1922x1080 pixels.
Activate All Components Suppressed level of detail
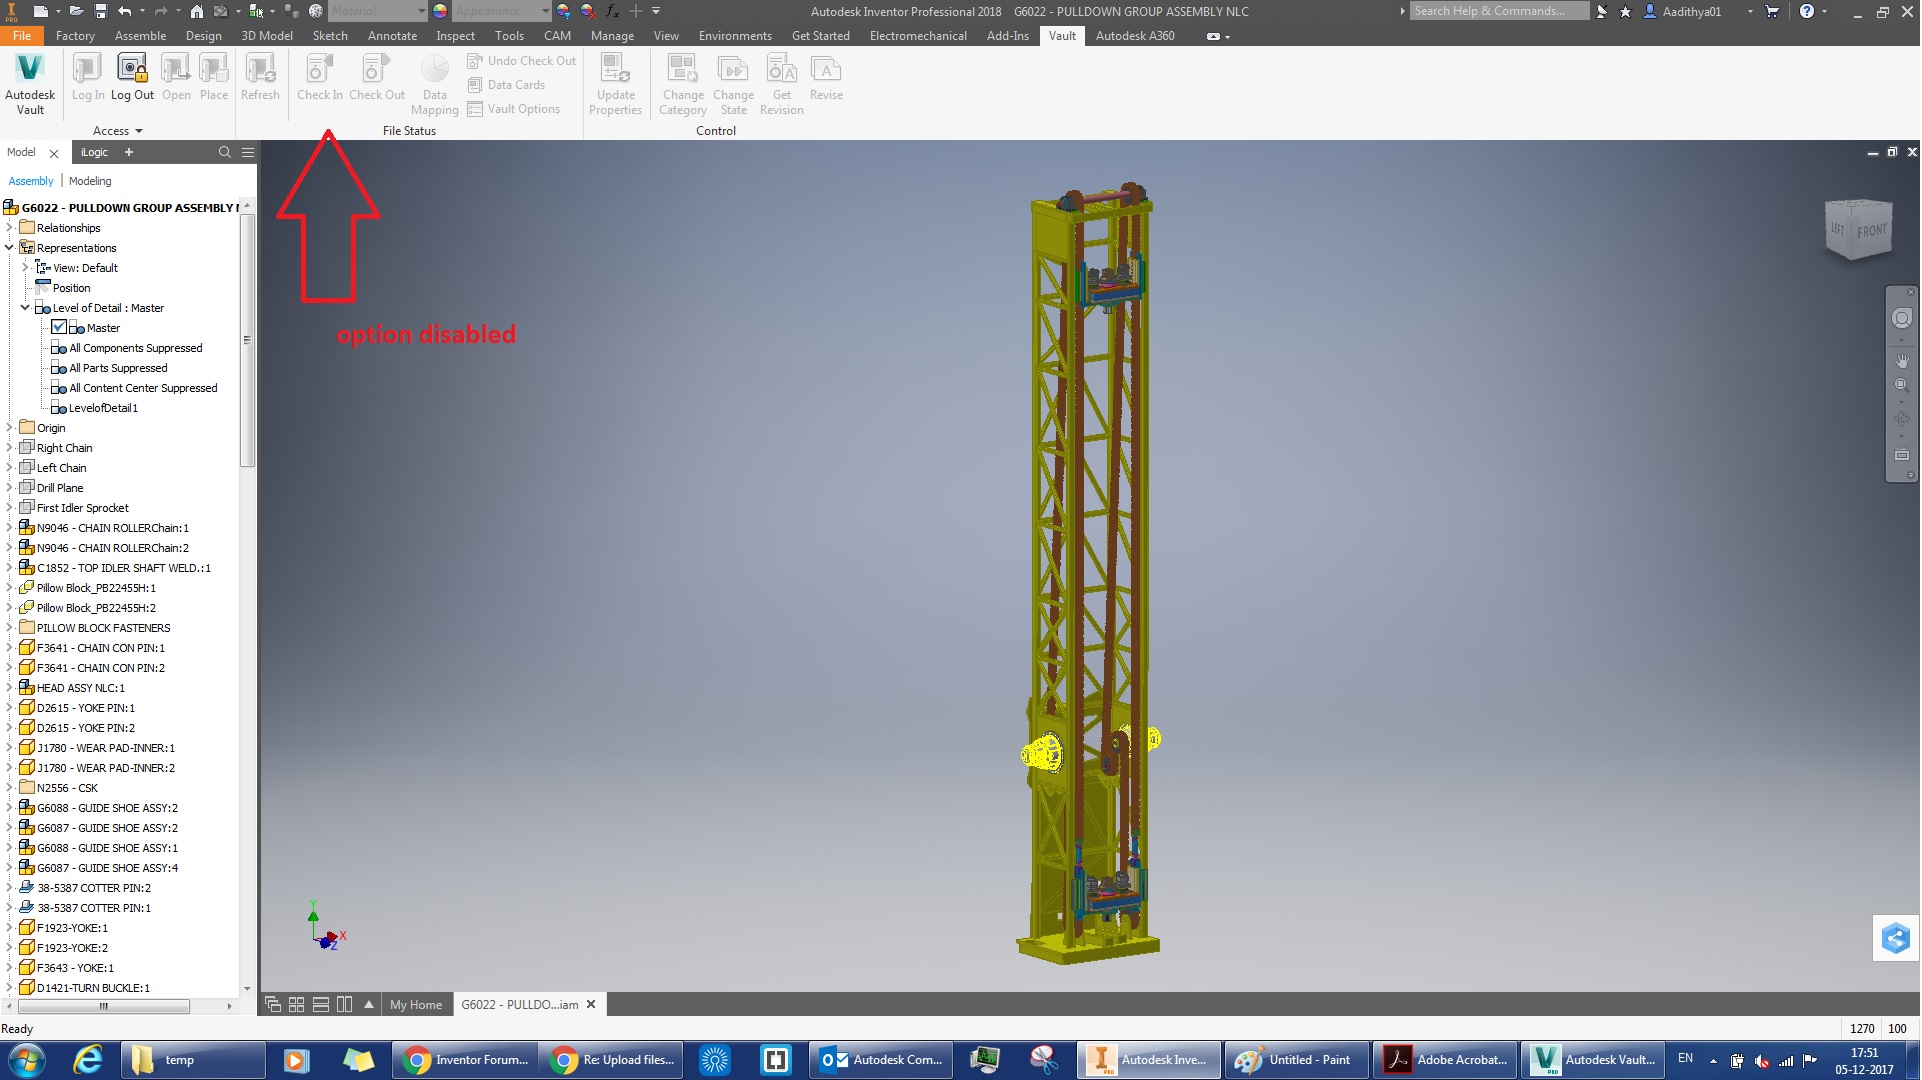point(135,348)
